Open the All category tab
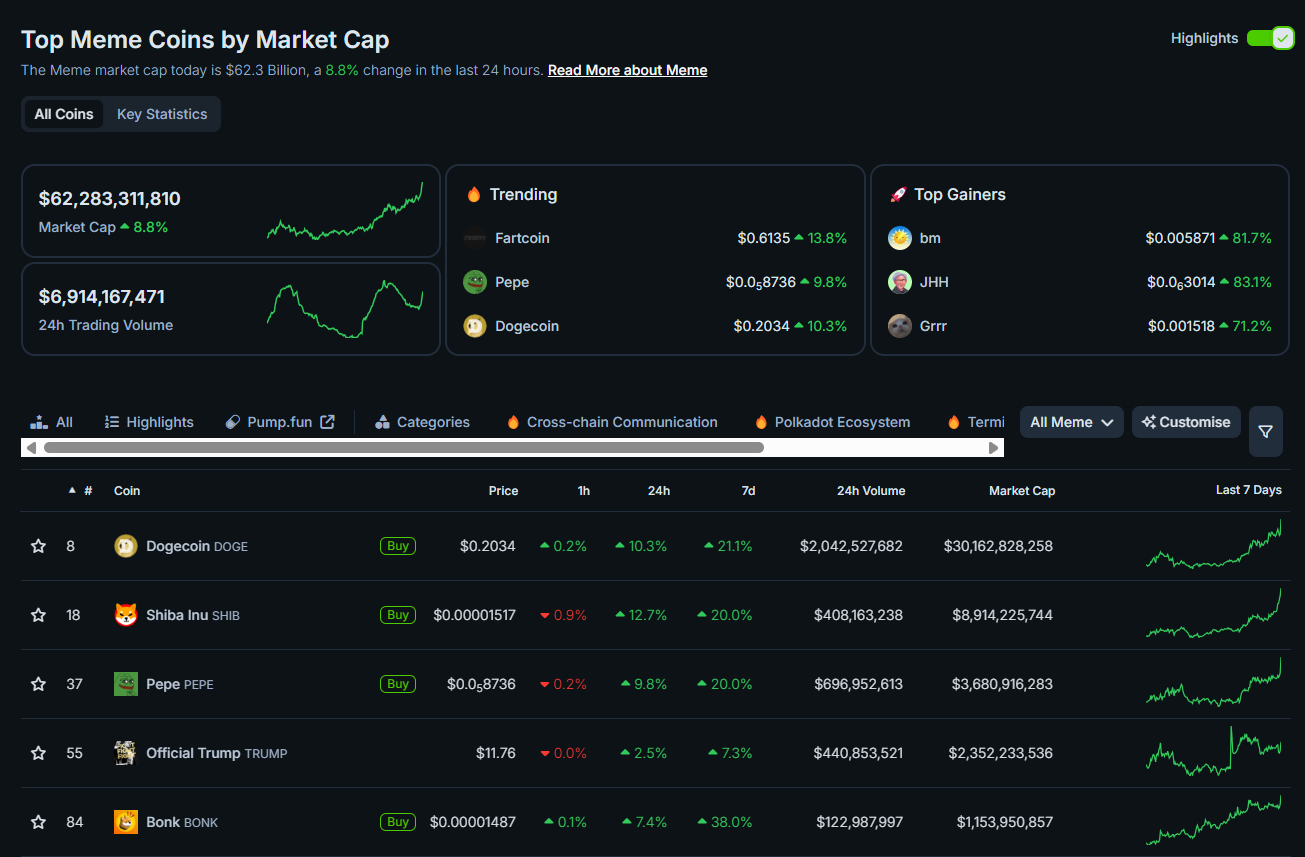 click(51, 422)
